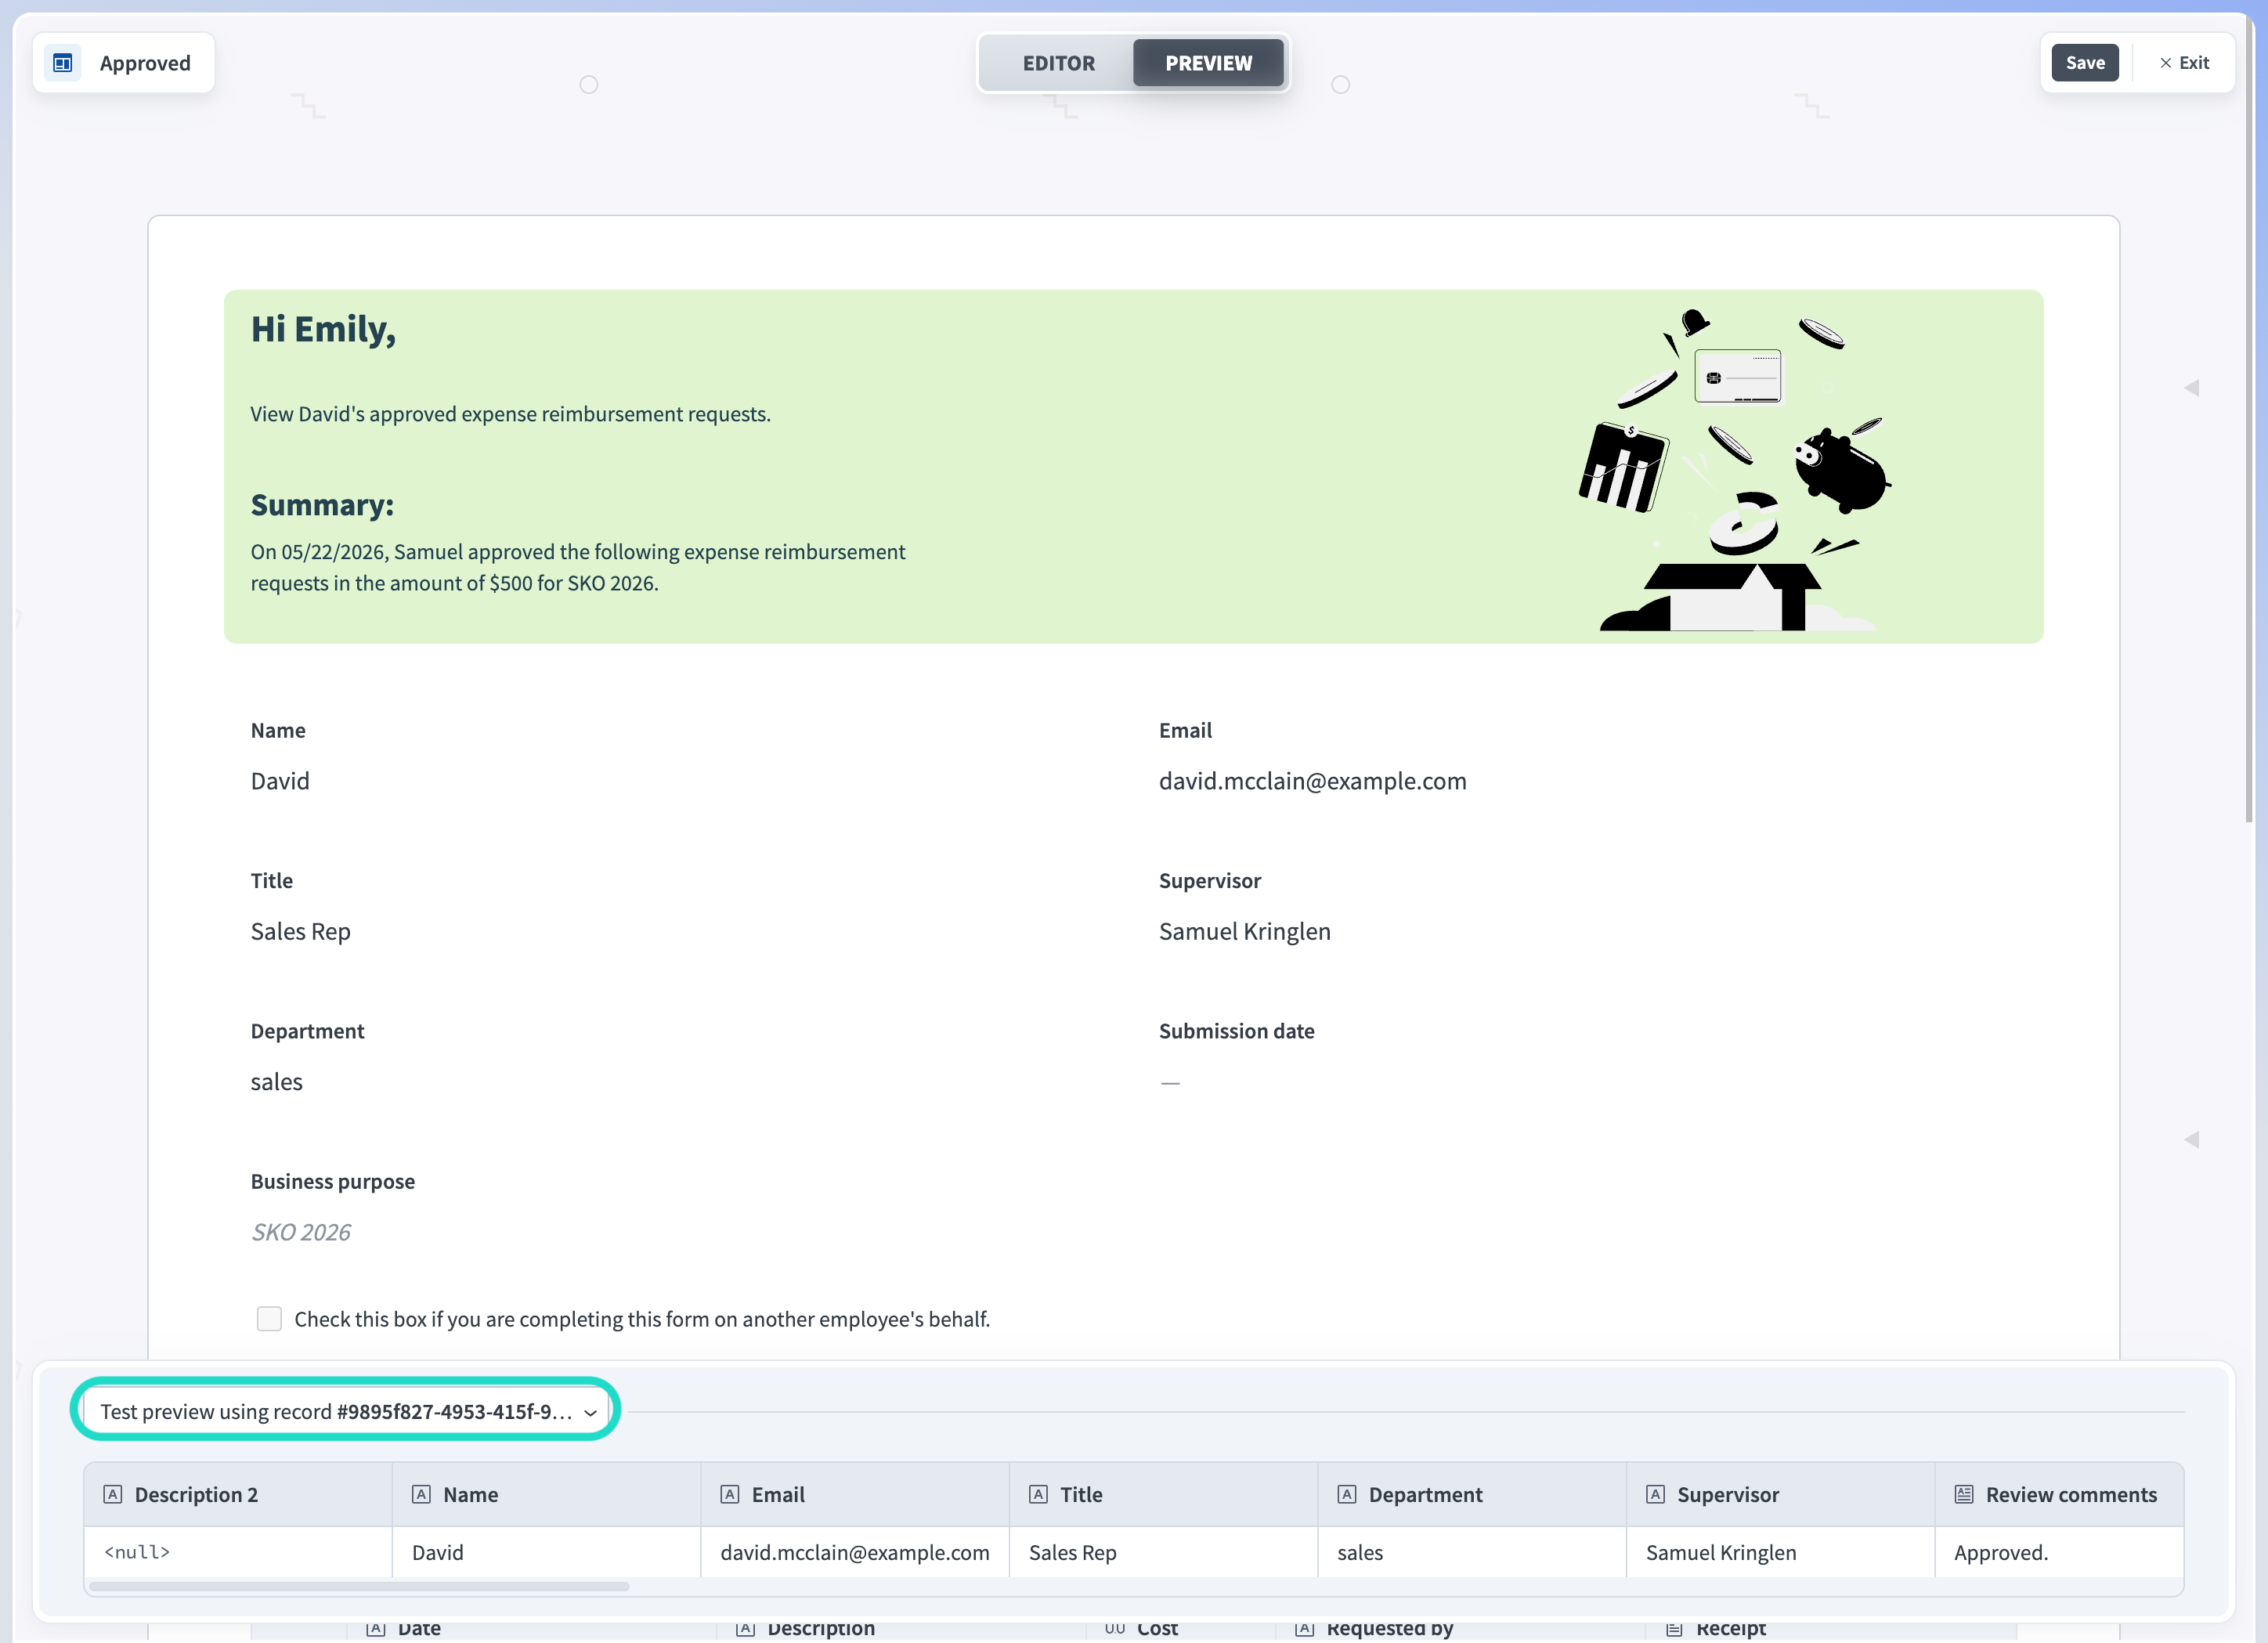2268x1643 pixels.
Task: Click the David cell in record table
Action: tap(546, 1552)
